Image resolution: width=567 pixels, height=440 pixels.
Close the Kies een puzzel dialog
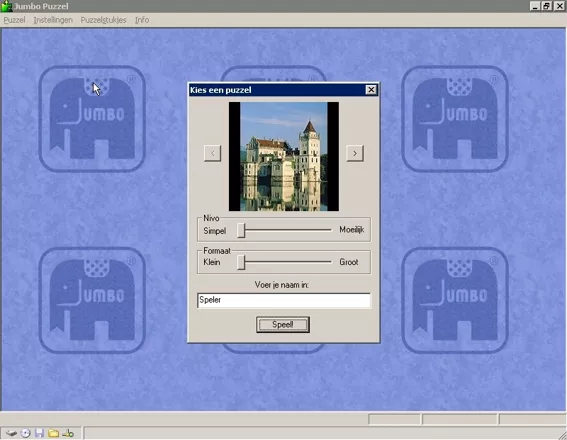tap(371, 90)
